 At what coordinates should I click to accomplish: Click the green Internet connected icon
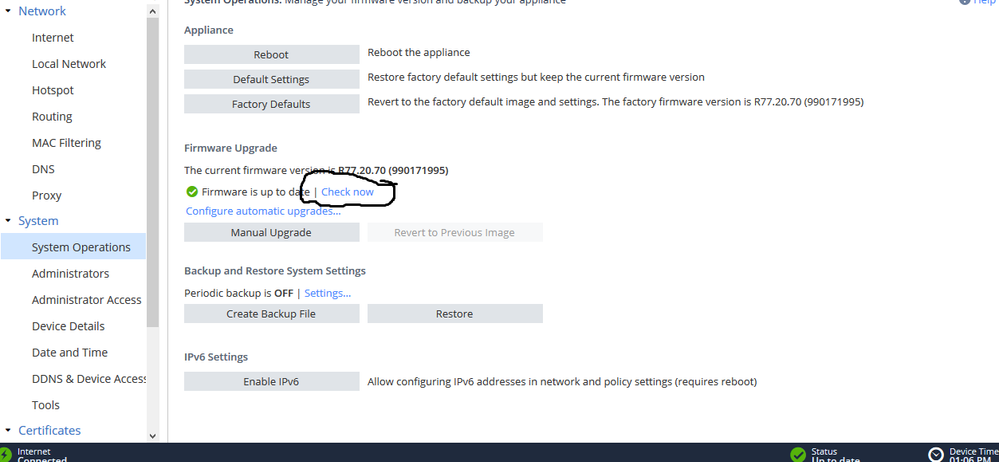[x=8, y=455]
